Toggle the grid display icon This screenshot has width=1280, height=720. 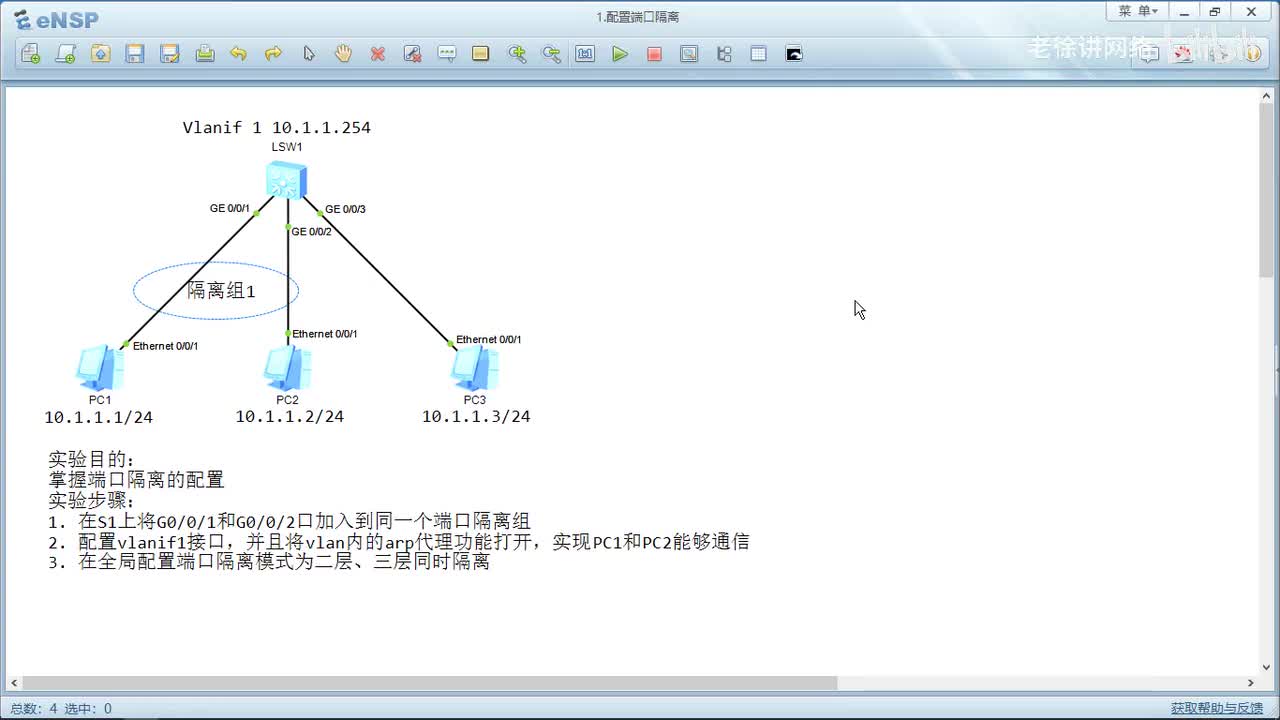click(x=759, y=54)
